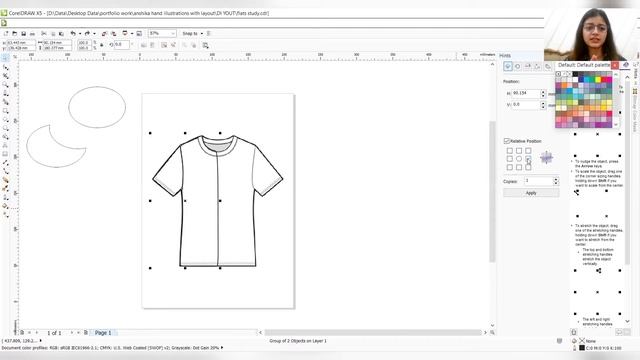Select the Rectangle tool
This screenshot has height=360, width=640.
(x=5, y=111)
